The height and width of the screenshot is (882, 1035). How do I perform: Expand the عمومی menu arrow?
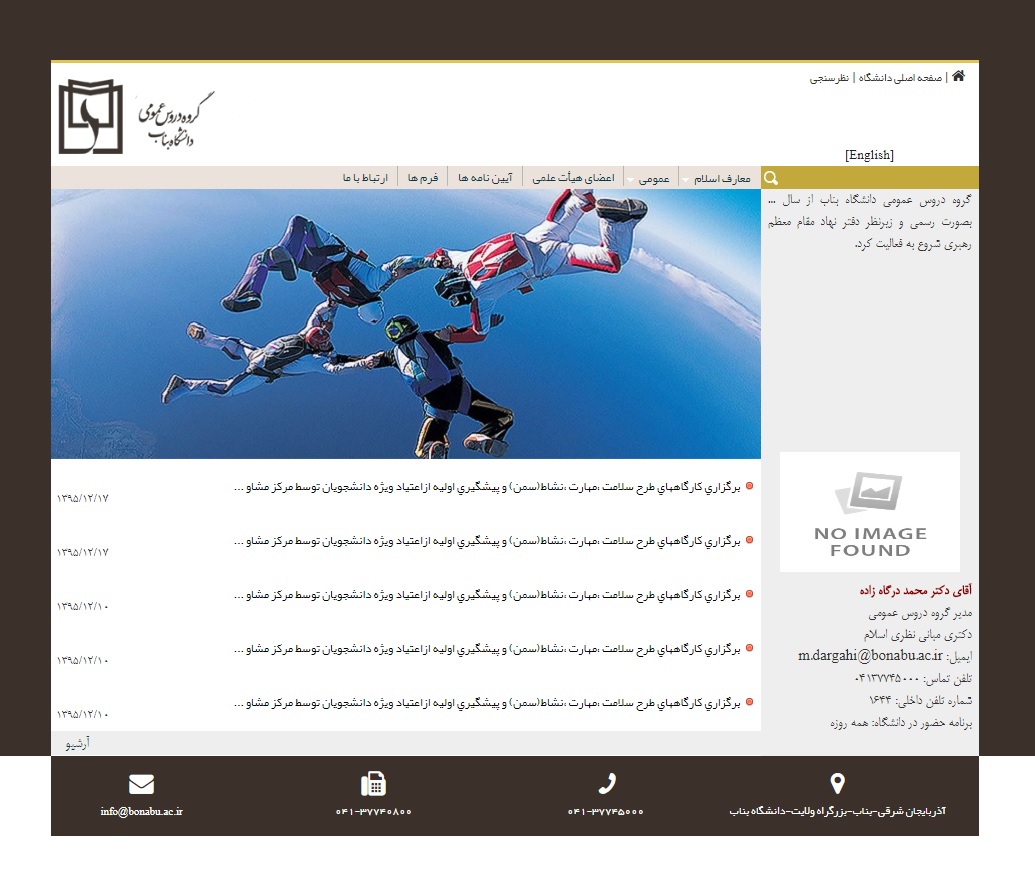[x=631, y=180]
